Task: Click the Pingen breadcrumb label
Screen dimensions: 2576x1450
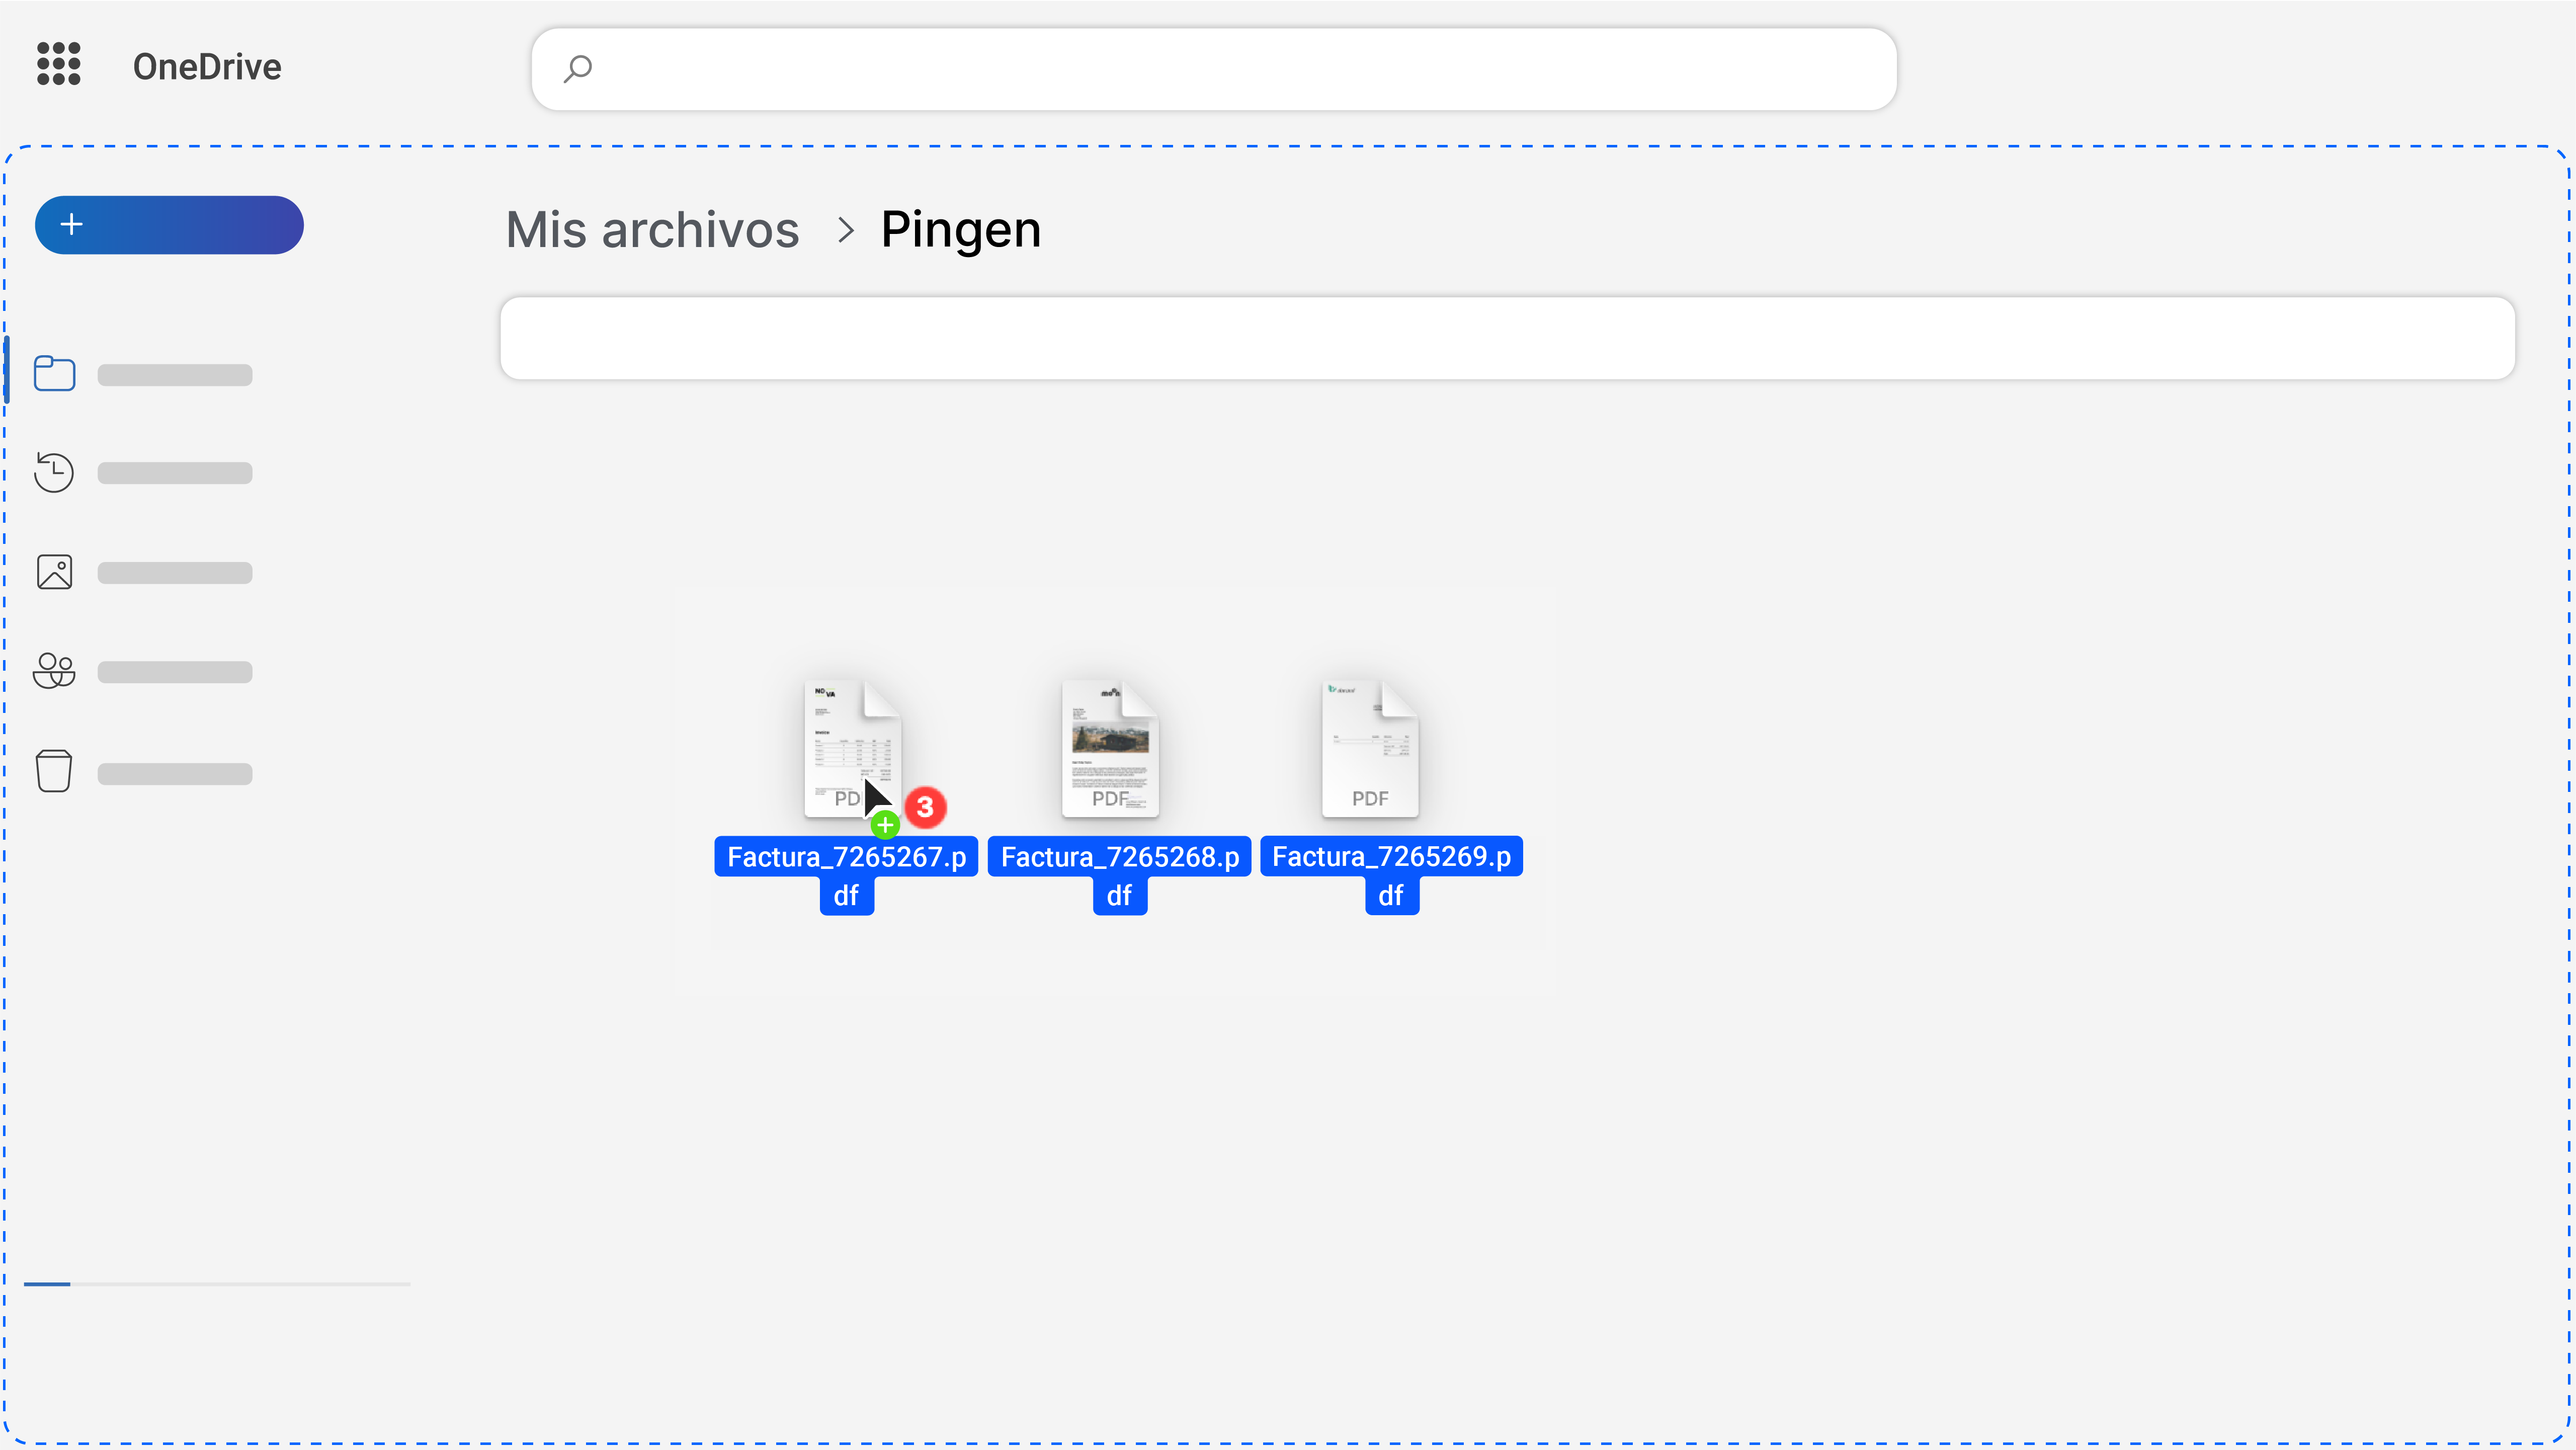Action: (959, 230)
